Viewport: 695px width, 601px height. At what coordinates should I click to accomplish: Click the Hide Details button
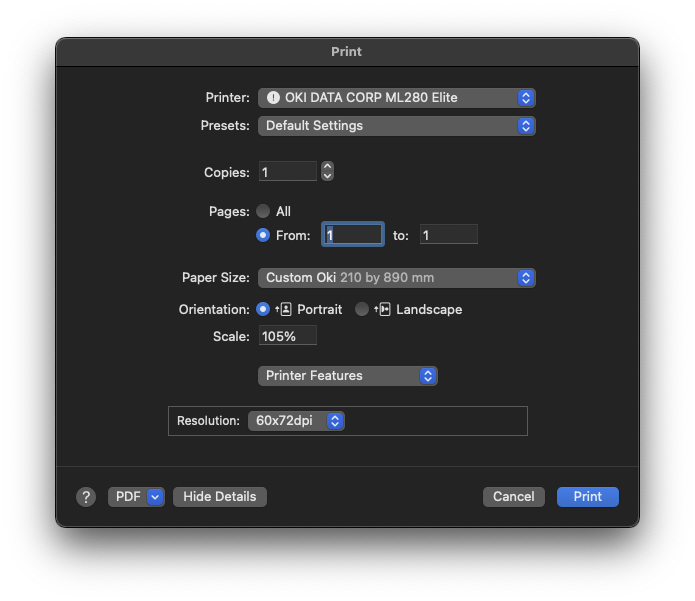pyautogui.click(x=220, y=497)
